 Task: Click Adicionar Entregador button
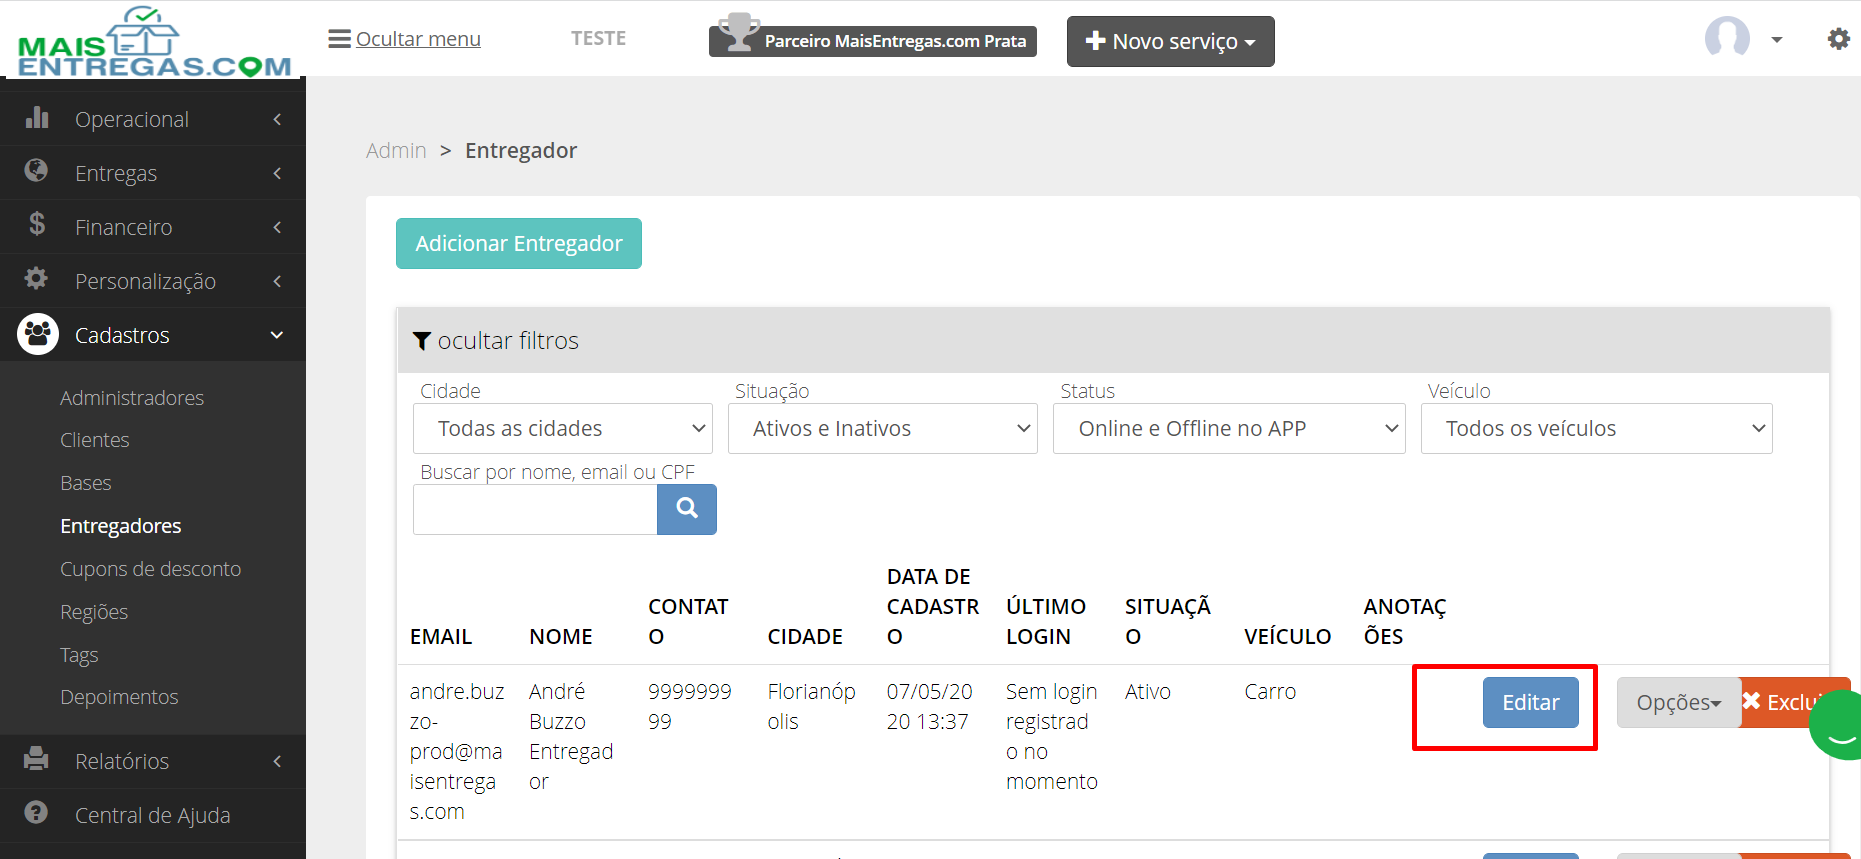(519, 243)
